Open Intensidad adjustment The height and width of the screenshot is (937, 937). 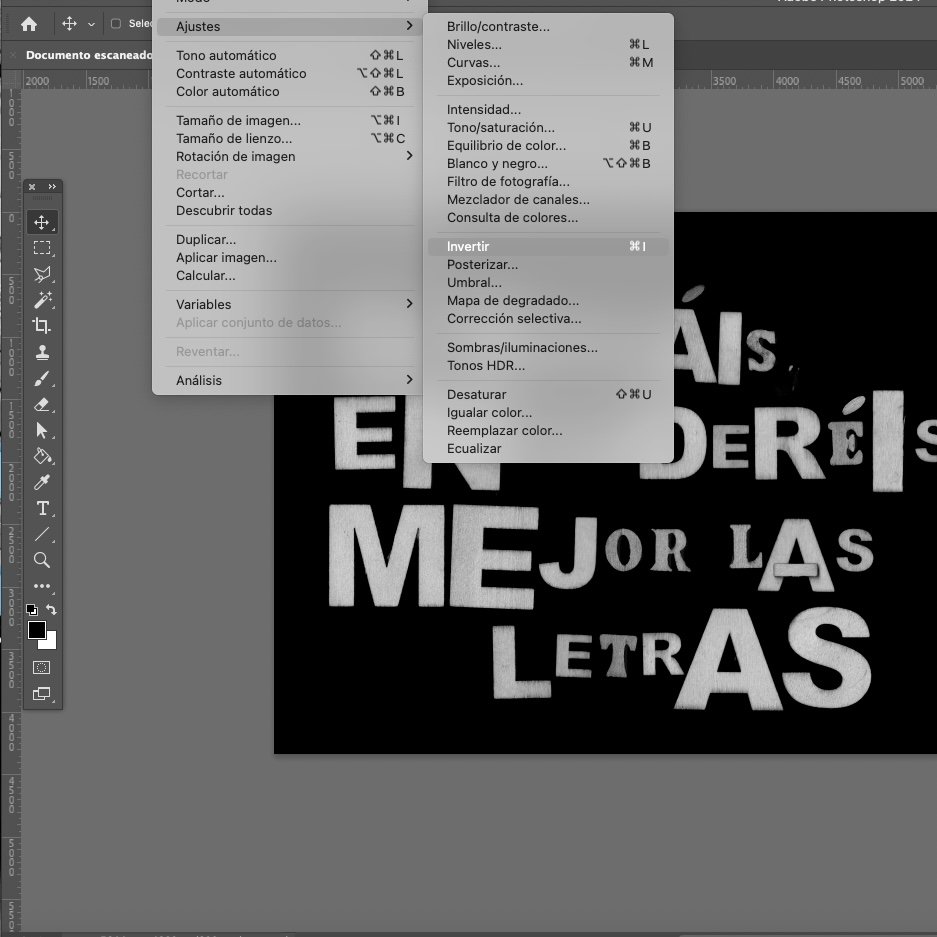548,109
